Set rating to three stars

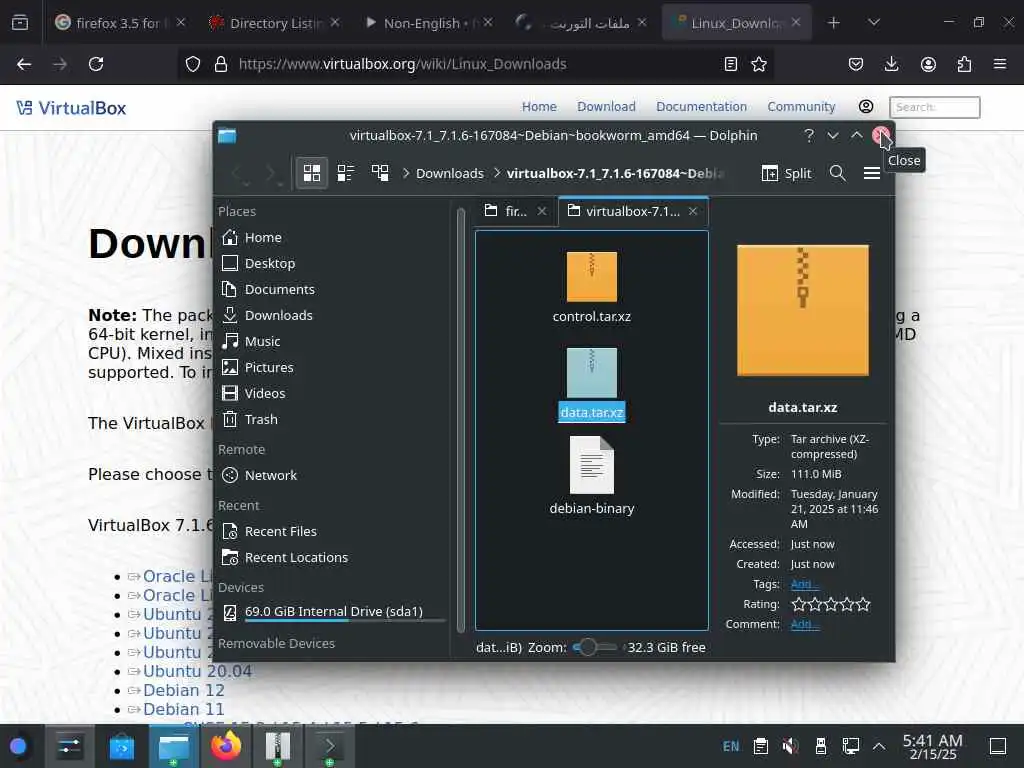tap(831, 604)
